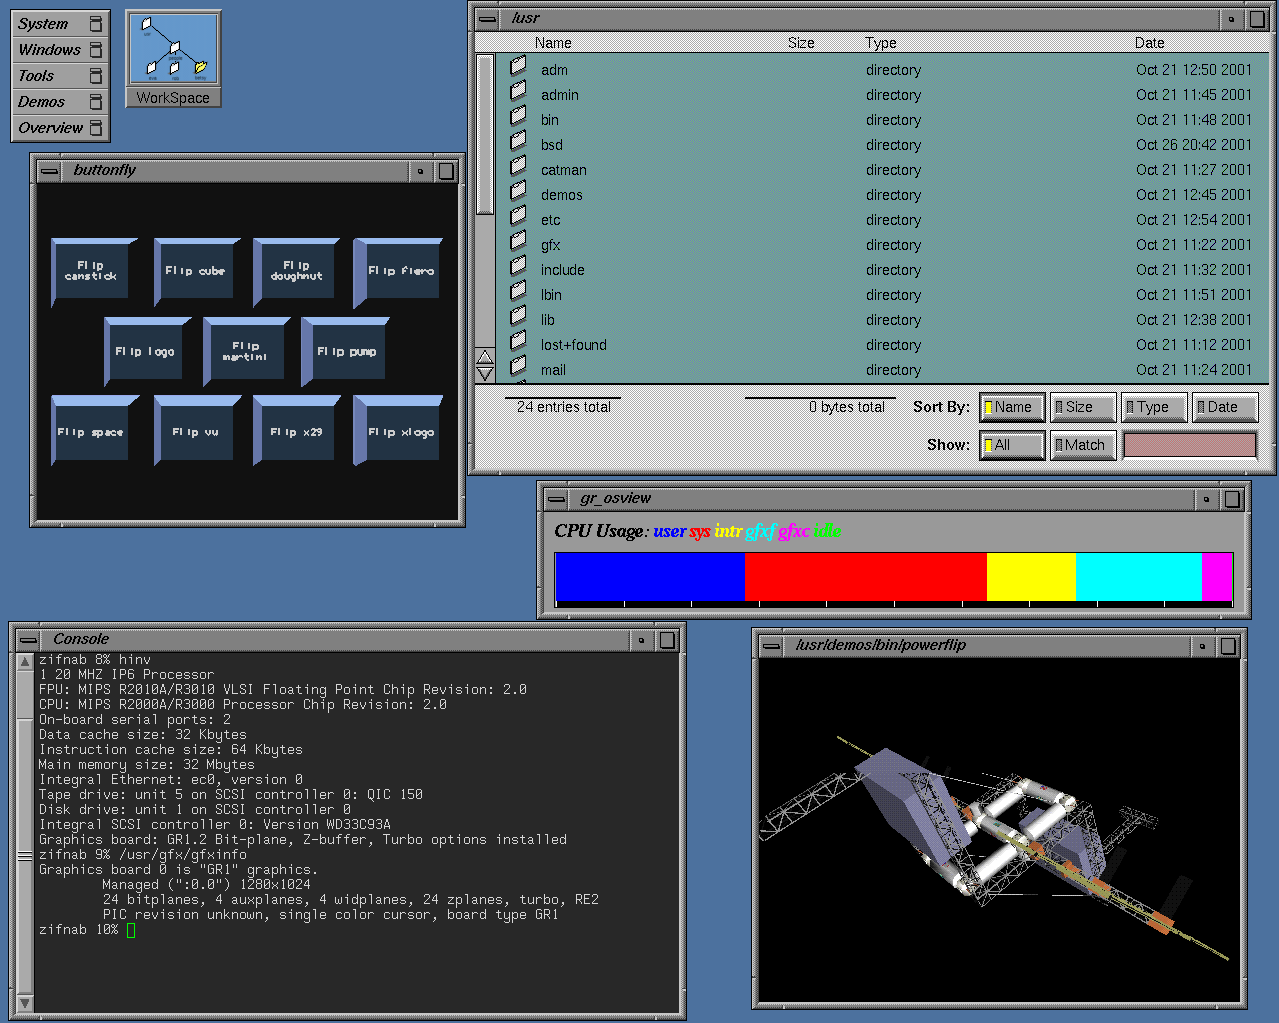Screen dimensions: 1279x1023
Task: Select the folder icon beside demos
Action: click(x=518, y=192)
